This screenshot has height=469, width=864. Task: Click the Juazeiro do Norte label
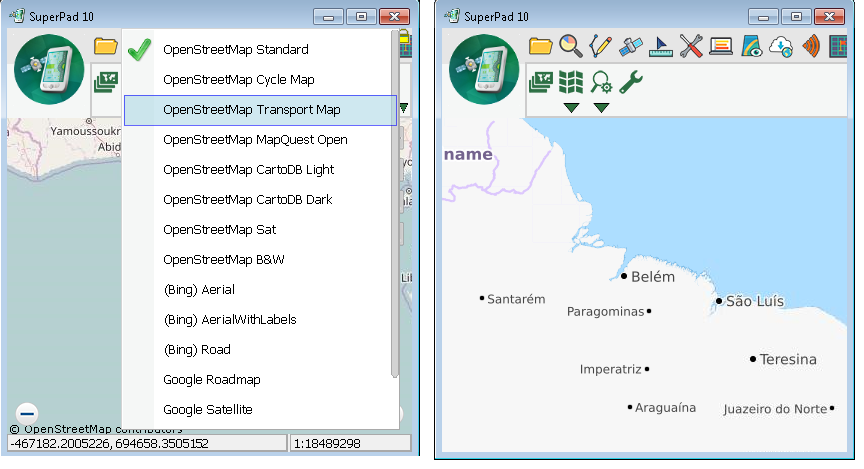[x=775, y=409]
